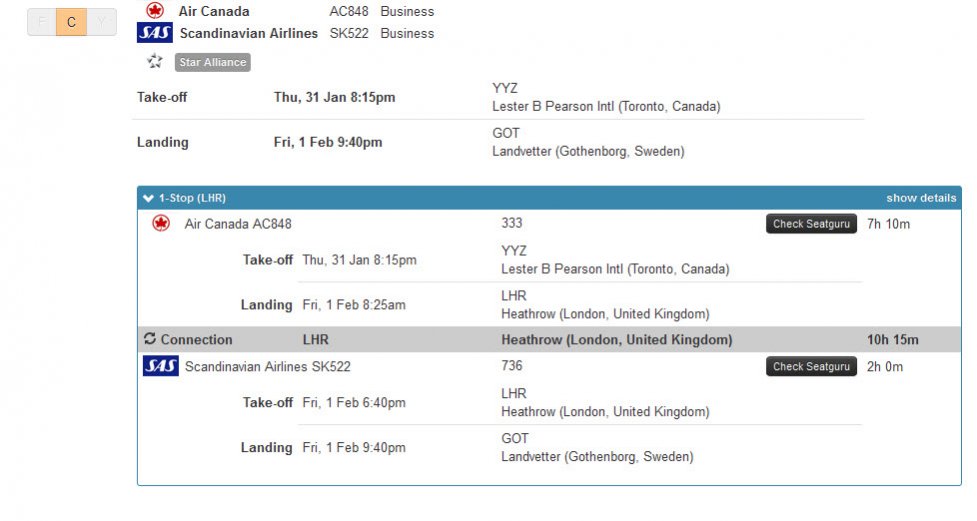The width and height of the screenshot is (977, 521).
Task: Click the show details link
Action: tap(920, 198)
